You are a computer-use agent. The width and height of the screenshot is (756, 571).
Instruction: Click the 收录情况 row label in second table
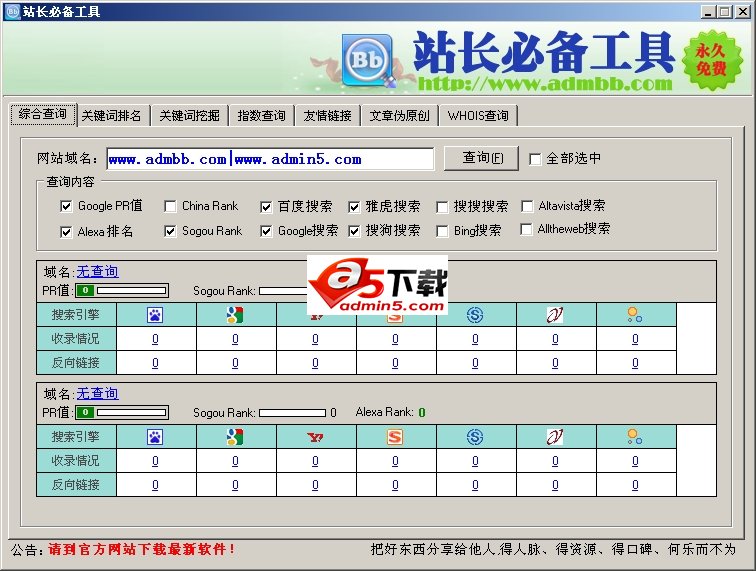(76, 461)
